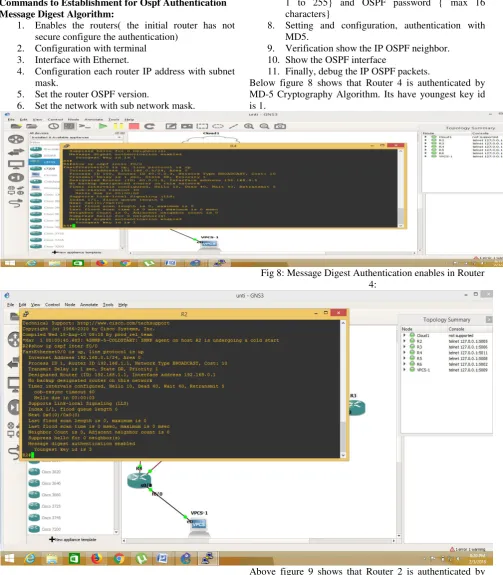The height and width of the screenshot is (575, 503).
Task: Expand R4 node in lower Topology Summary
Action: [405, 352]
